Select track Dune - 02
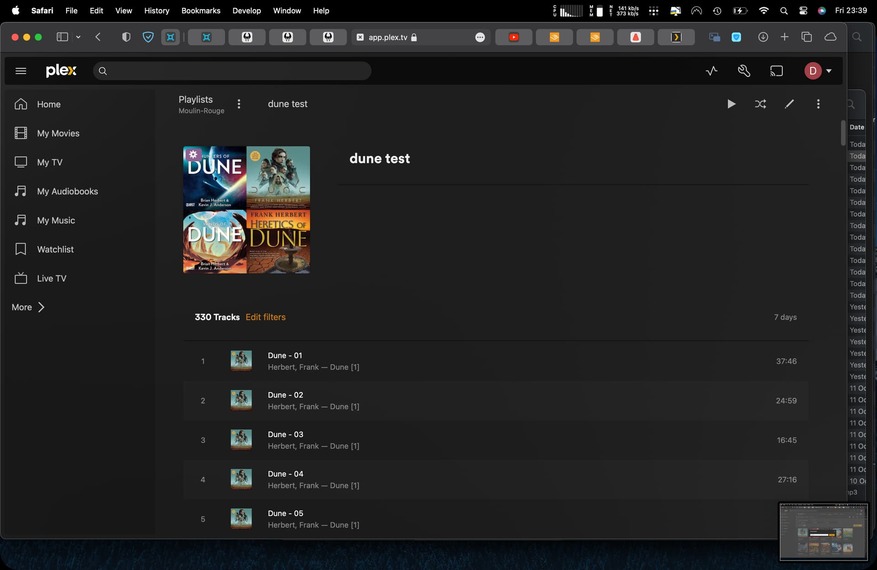The width and height of the screenshot is (877, 570). [496, 401]
